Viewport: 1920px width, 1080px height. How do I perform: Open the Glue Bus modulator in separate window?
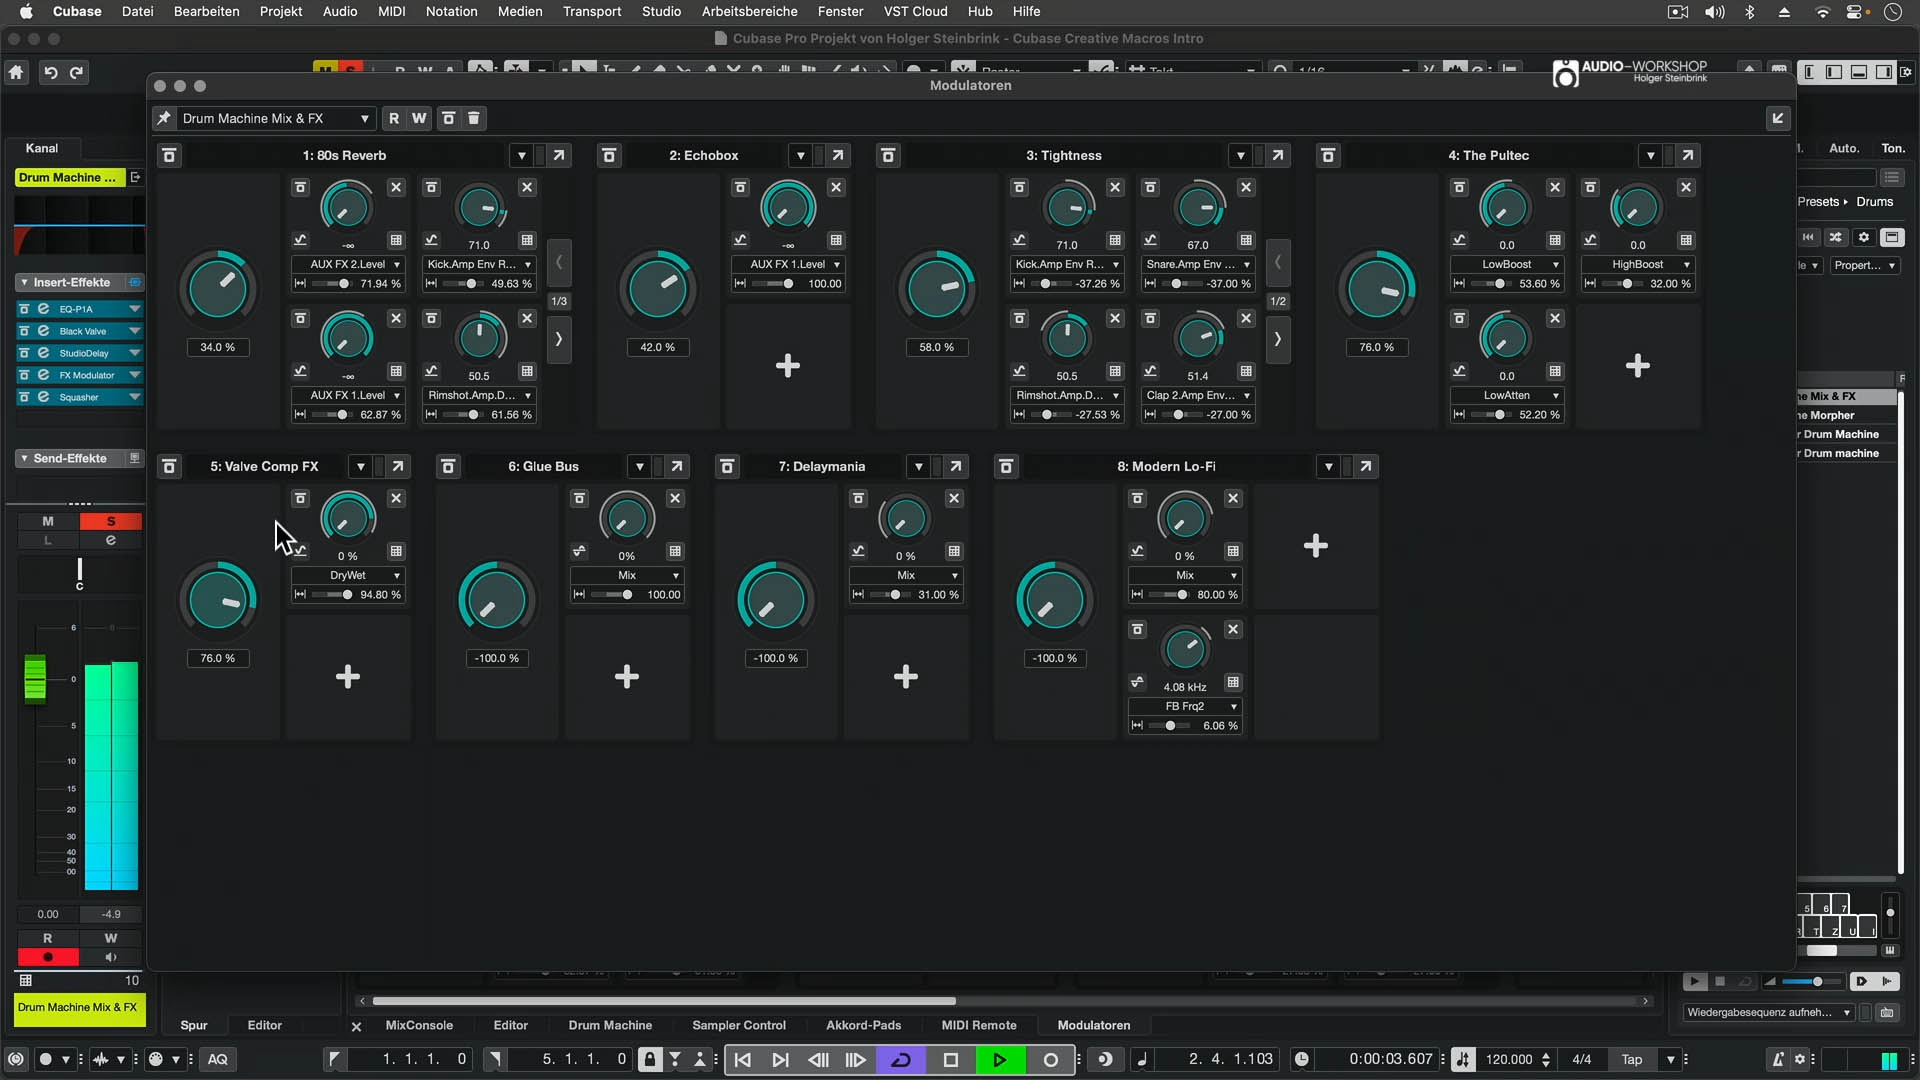677,467
